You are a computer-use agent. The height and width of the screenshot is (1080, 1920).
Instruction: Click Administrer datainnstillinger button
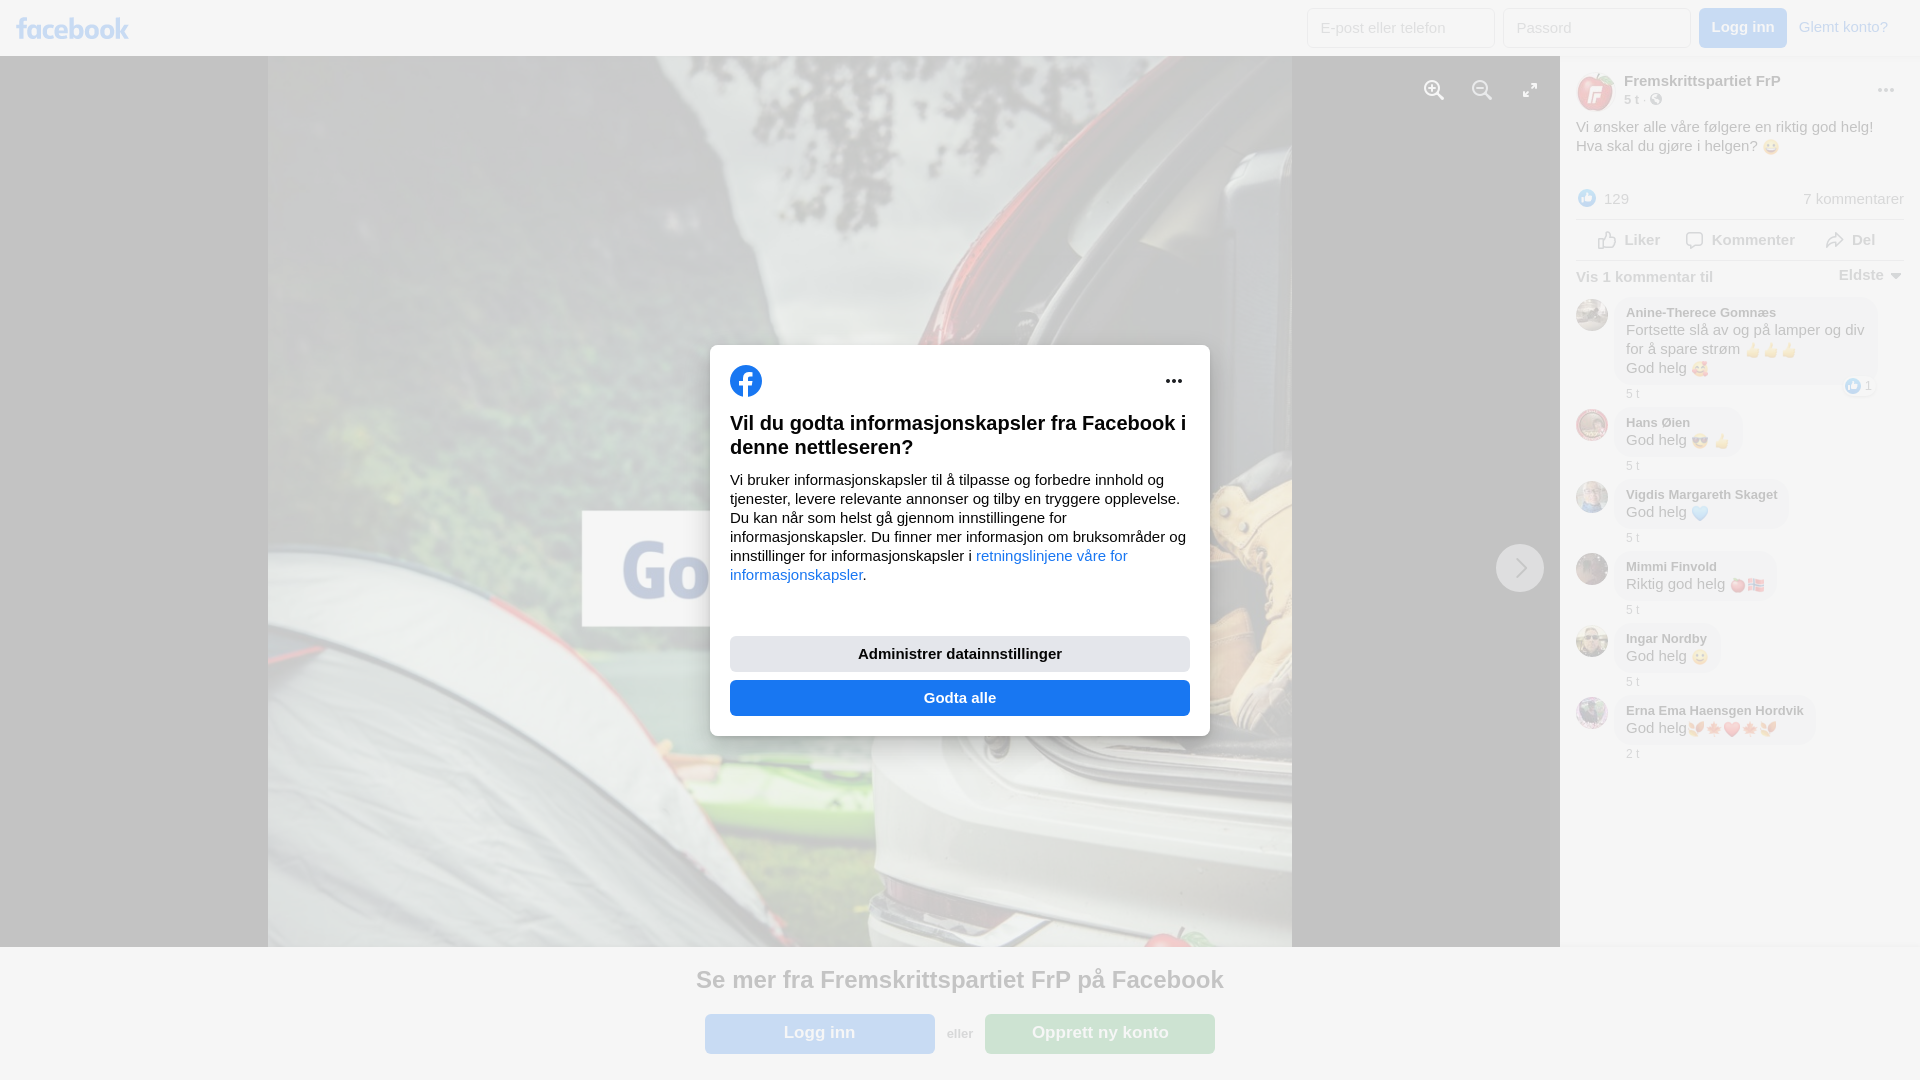pos(959,654)
